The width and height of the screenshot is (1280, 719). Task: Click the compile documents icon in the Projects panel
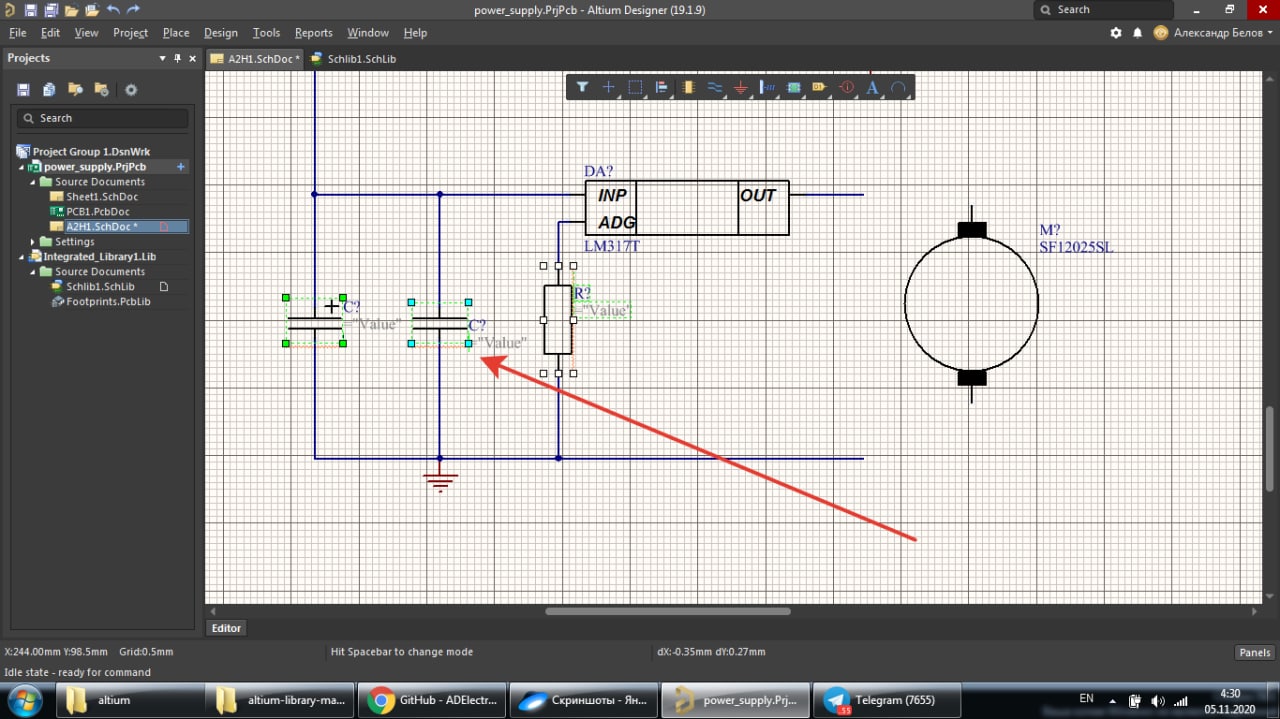[49, 90]
